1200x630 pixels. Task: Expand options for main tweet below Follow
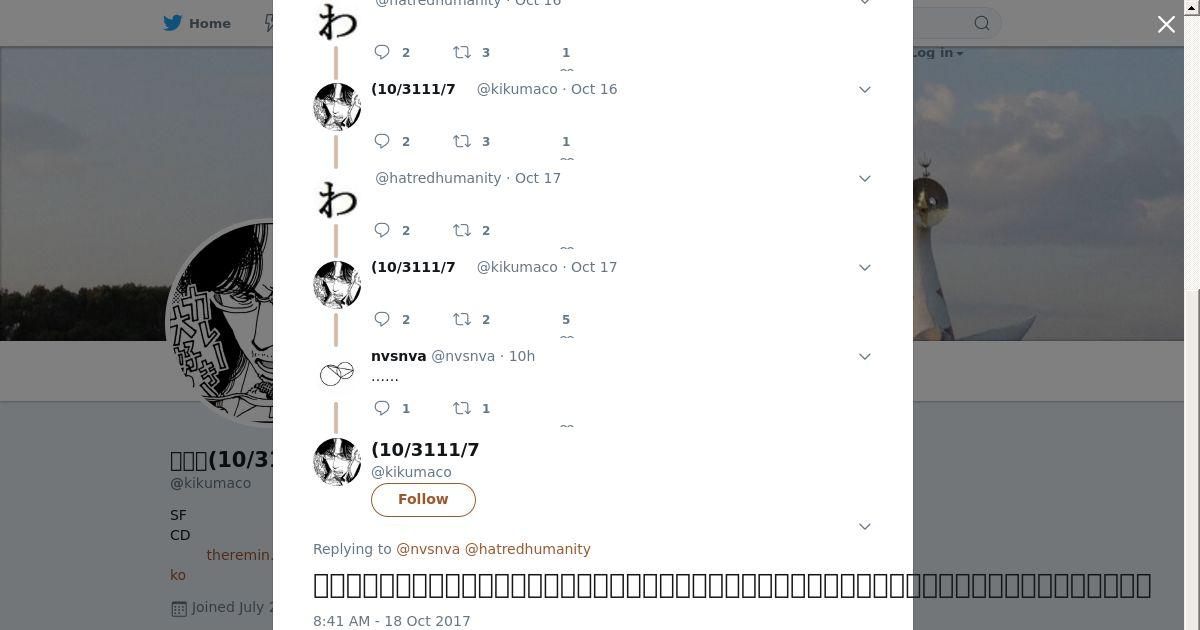pyautogui.click(x=865, y=526)
